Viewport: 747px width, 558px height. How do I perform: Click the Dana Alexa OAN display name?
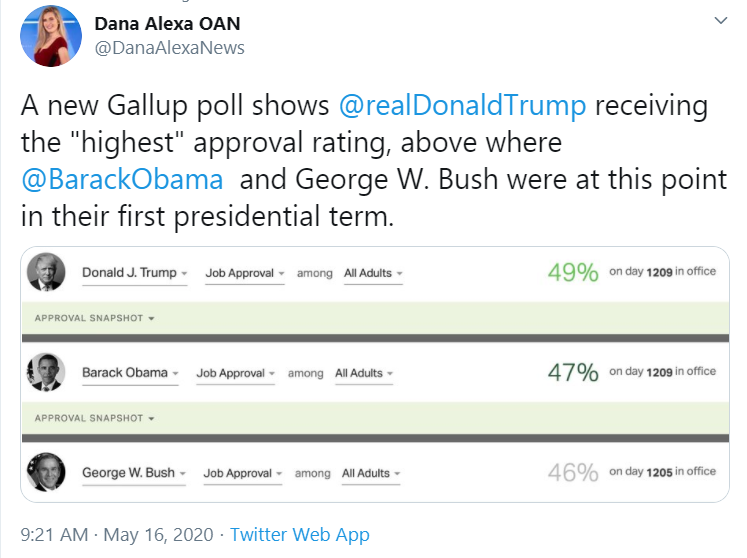tap(167, 23)
